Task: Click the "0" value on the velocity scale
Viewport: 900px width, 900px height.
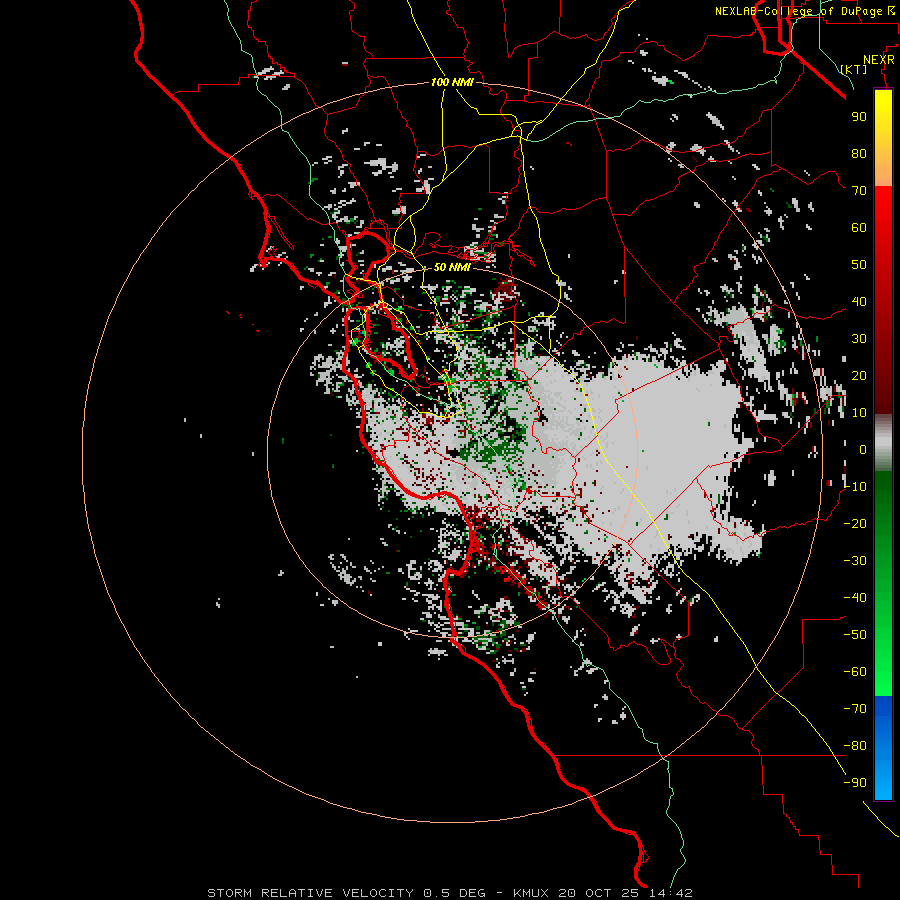Action: click(x=863, y=449)
